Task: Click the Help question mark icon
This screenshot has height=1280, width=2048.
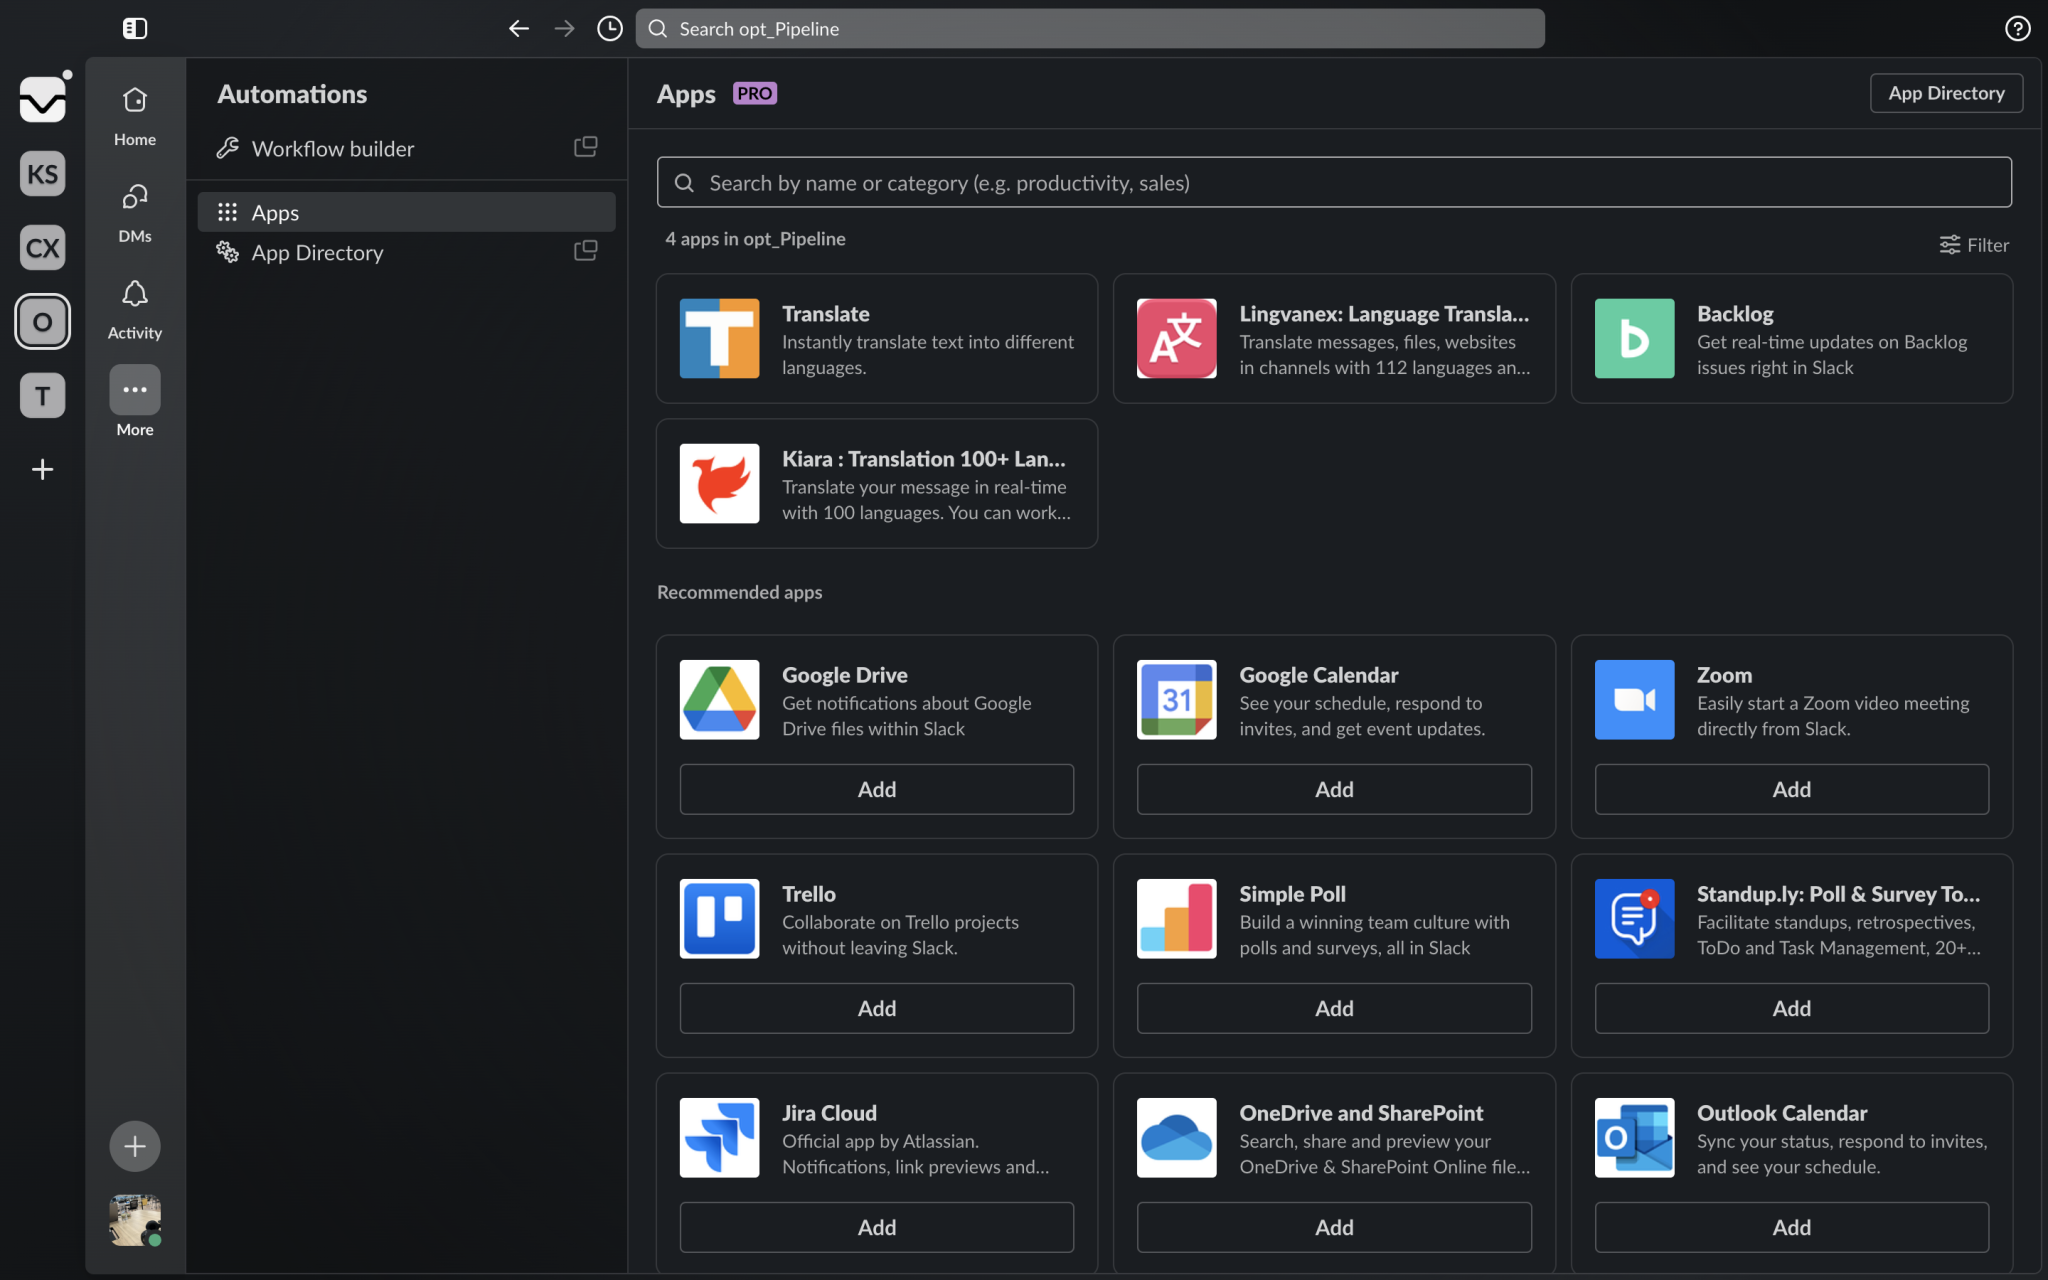Action: pyautogui.click(x=2018, y=28)
